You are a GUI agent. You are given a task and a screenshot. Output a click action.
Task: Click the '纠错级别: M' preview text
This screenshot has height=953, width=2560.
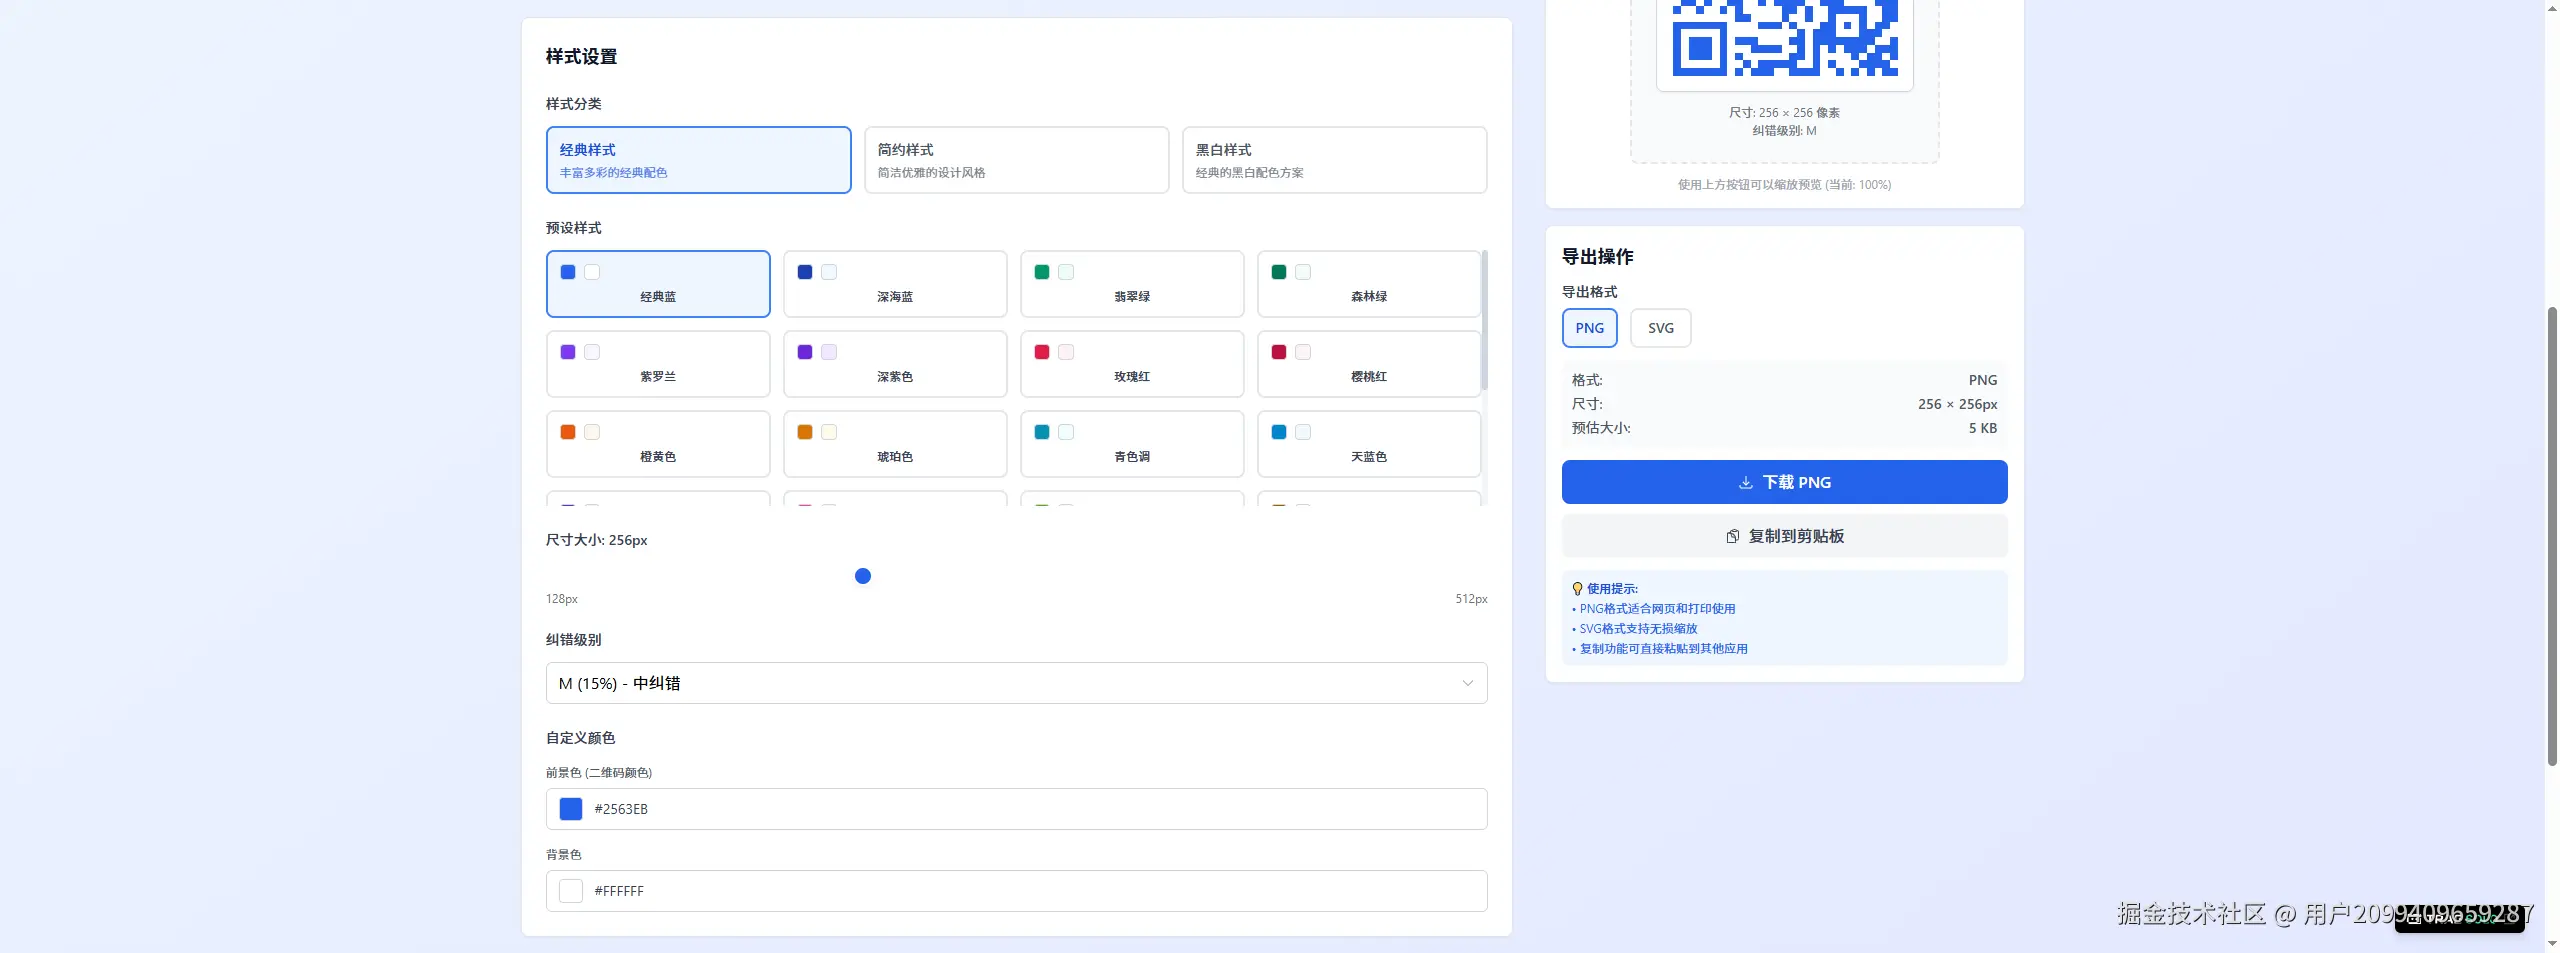coord(1784,131)
